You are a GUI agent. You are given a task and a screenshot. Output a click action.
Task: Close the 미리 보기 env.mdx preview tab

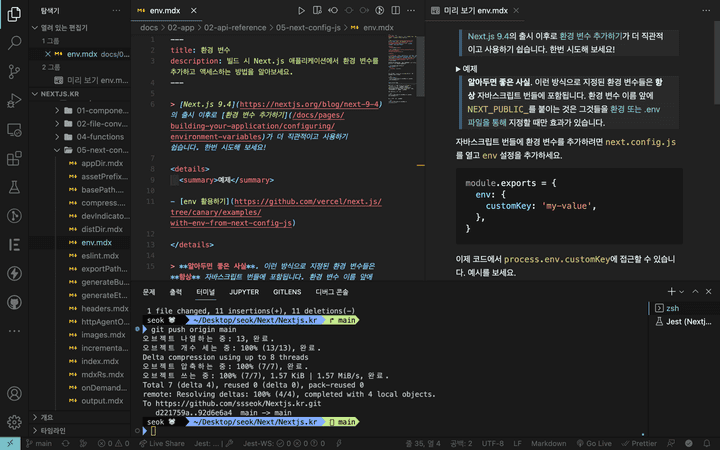pyautogui.click(x=516, y=11)
